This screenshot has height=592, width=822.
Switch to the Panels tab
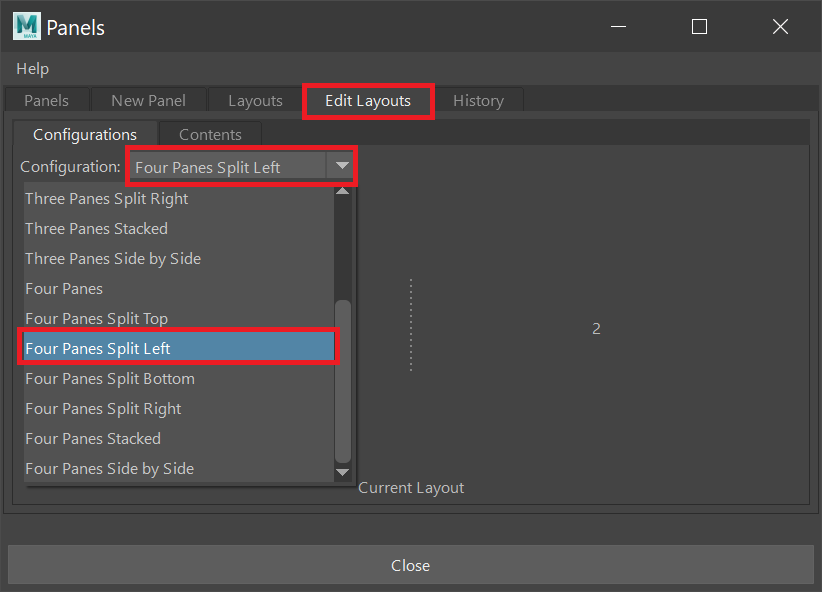point(46,100)
